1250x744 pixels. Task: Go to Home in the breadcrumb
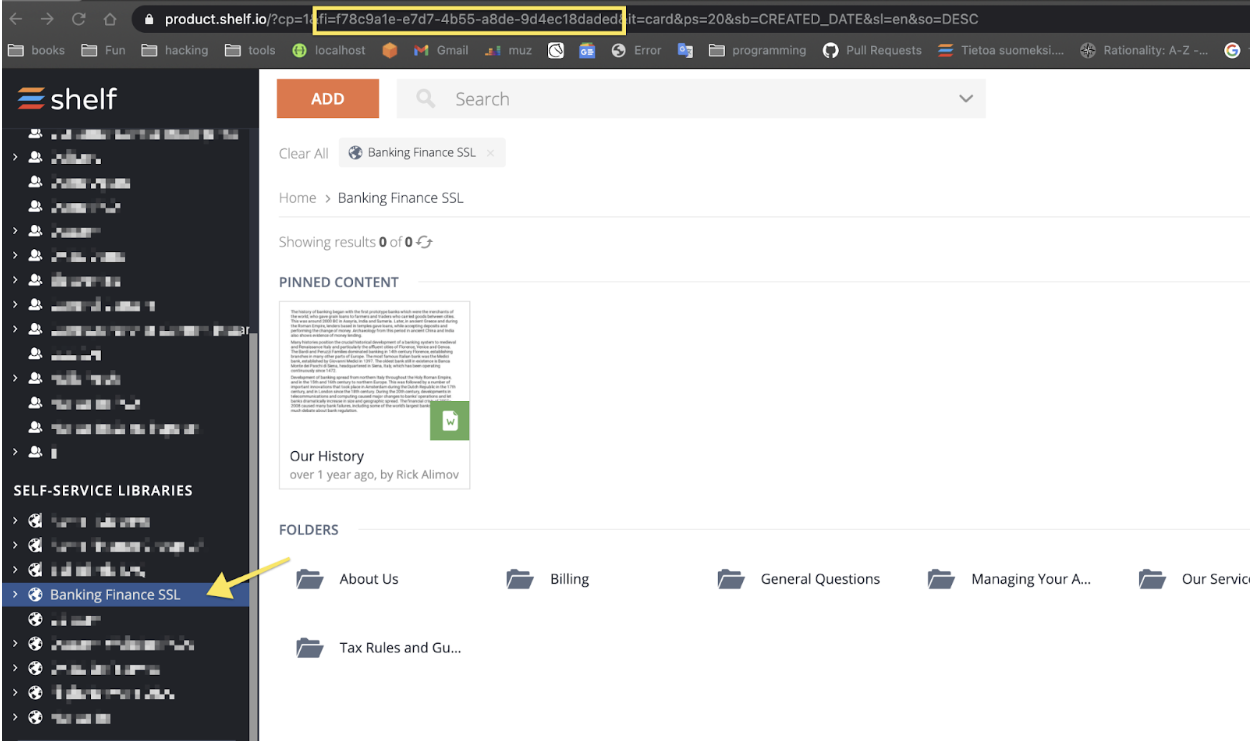[x=298, y=198]
